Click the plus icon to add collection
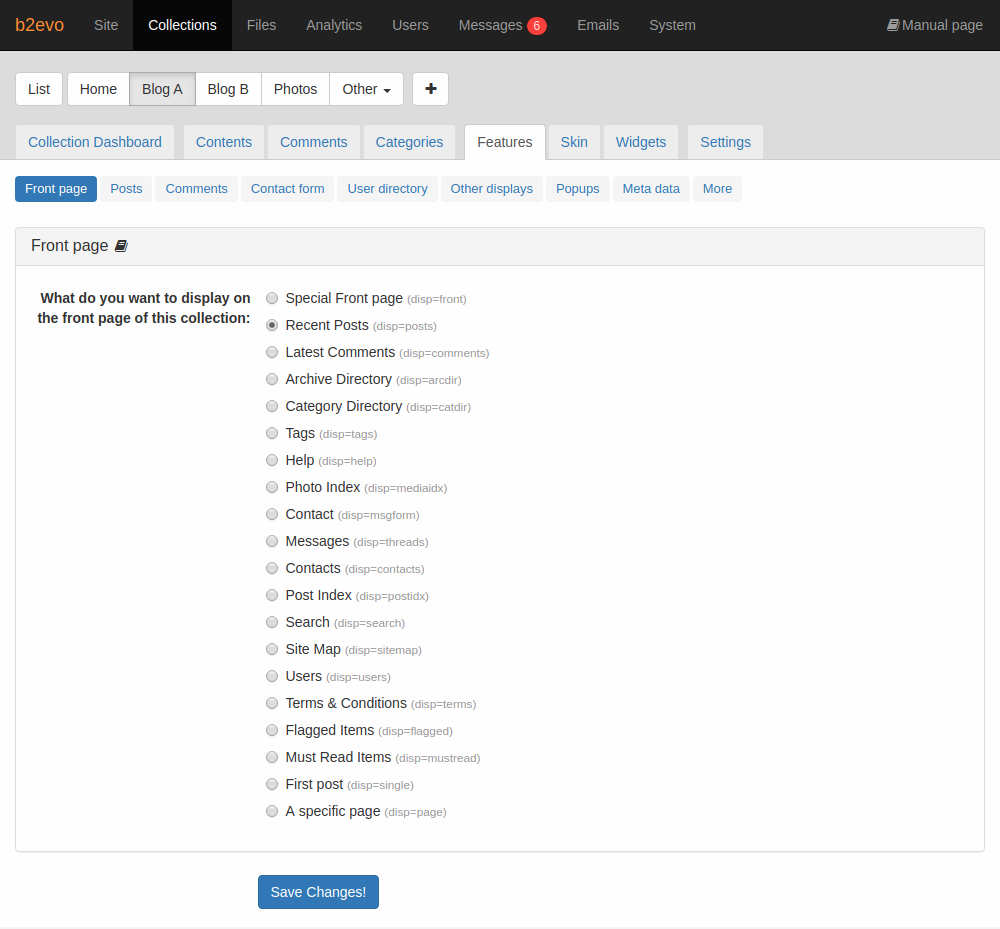Viewport: 1000px width, 929px height. coord(430,89)
